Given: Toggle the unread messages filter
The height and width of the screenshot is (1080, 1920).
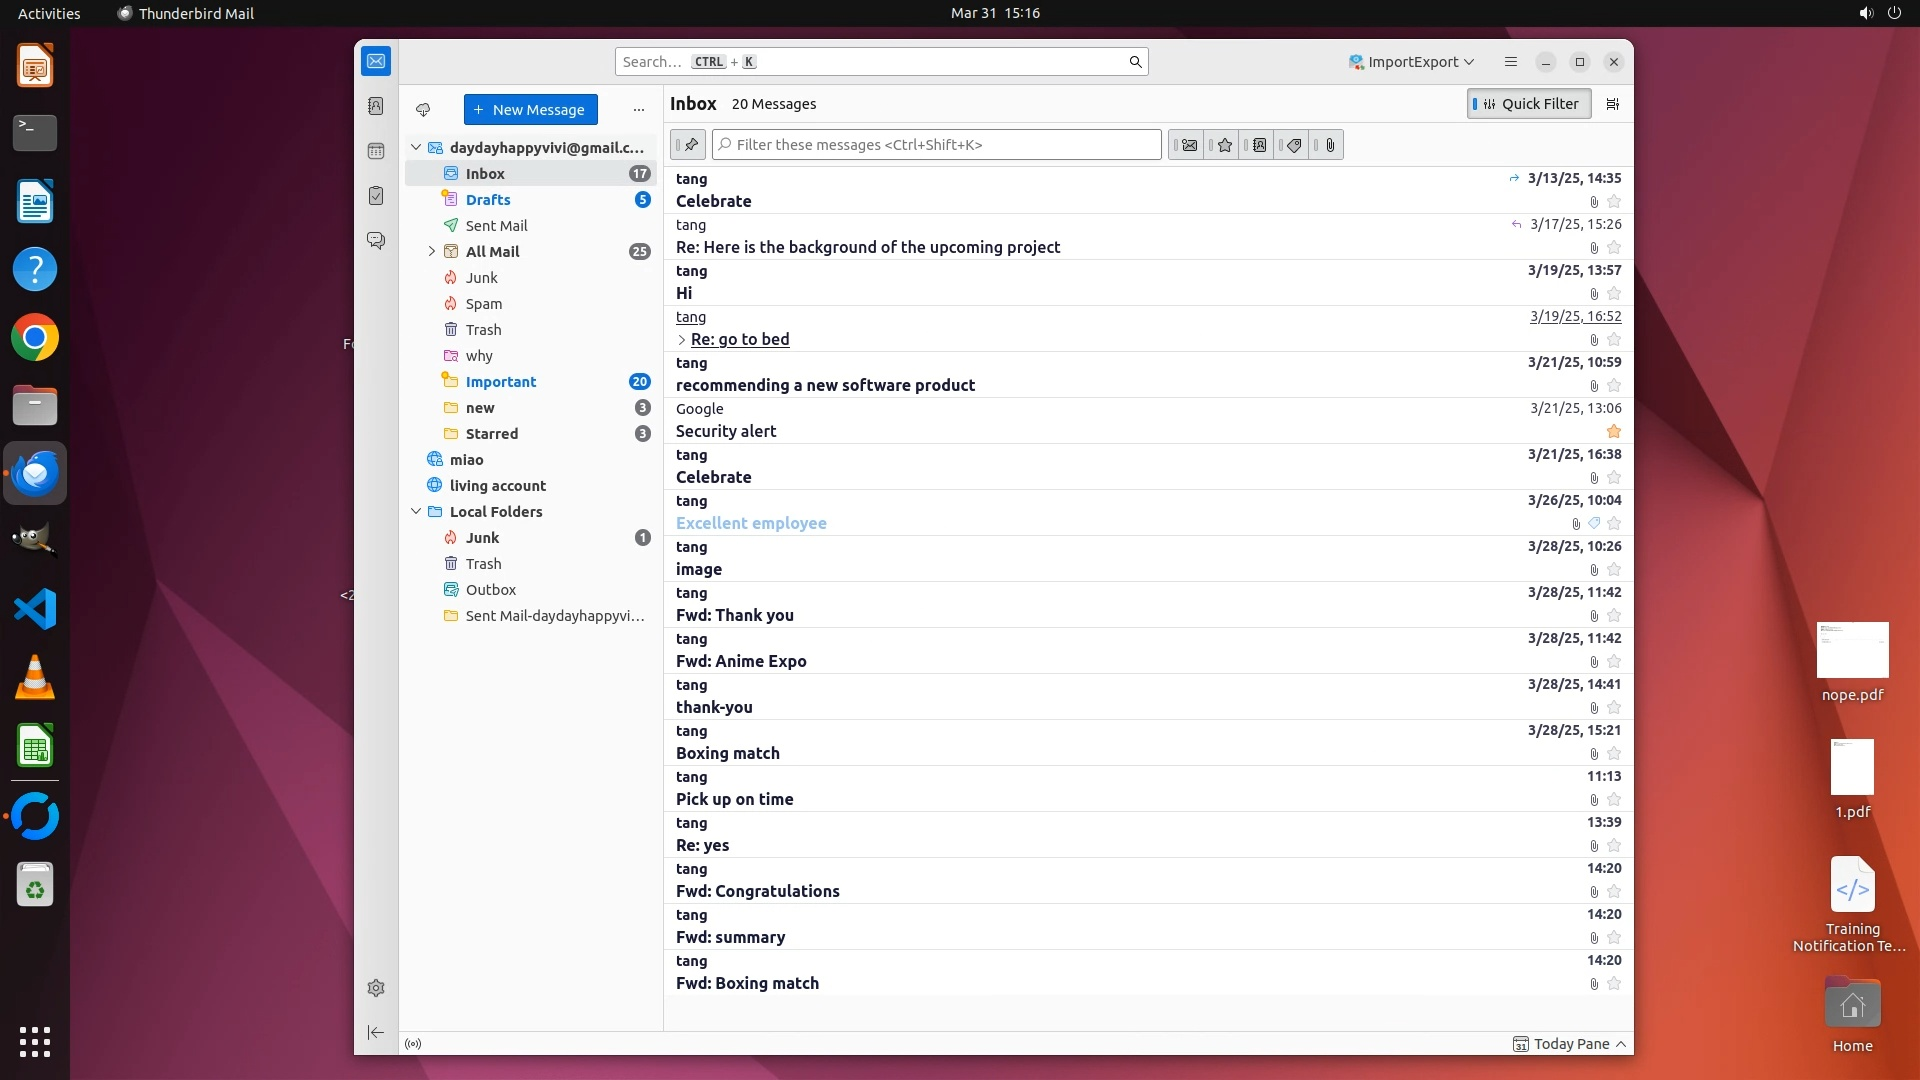Looking at the screenshot, I should 1189,145.
